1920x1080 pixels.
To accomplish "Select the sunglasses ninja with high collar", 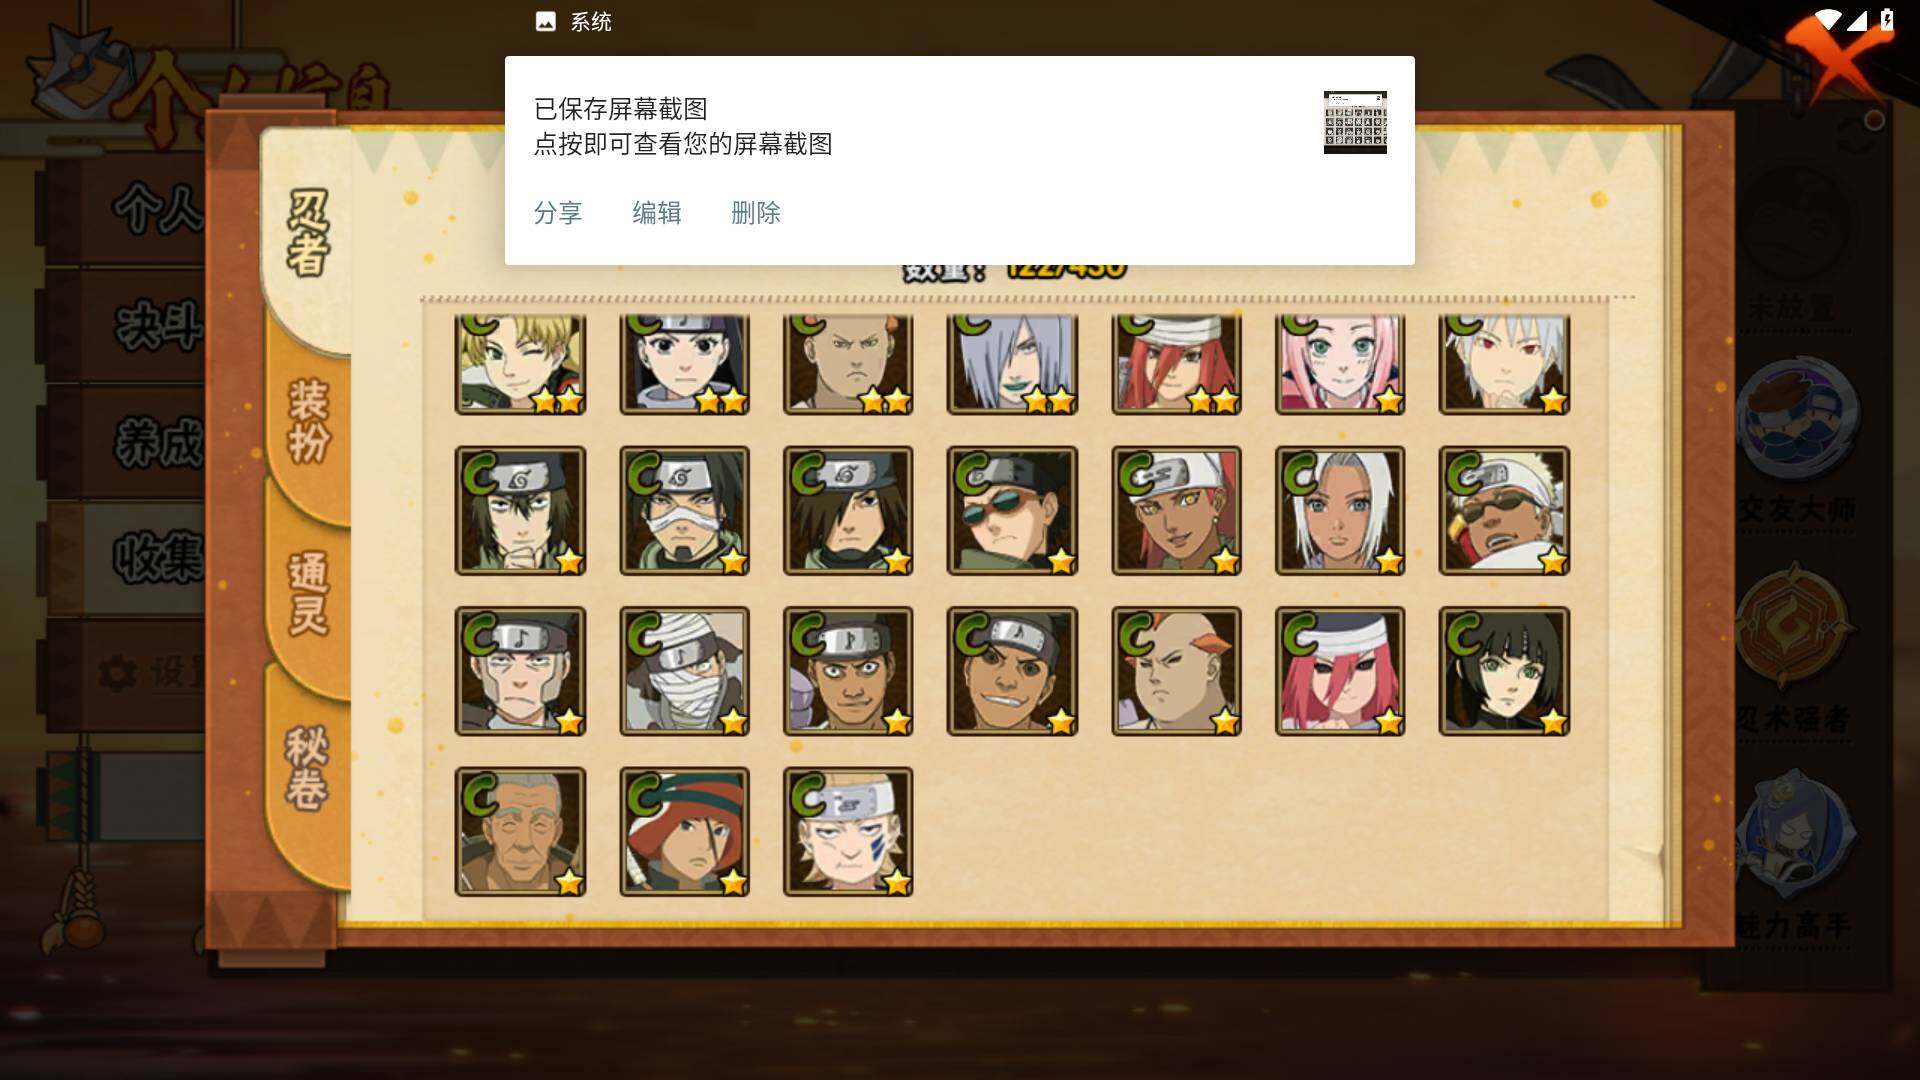I will [x=1012, y=511].
